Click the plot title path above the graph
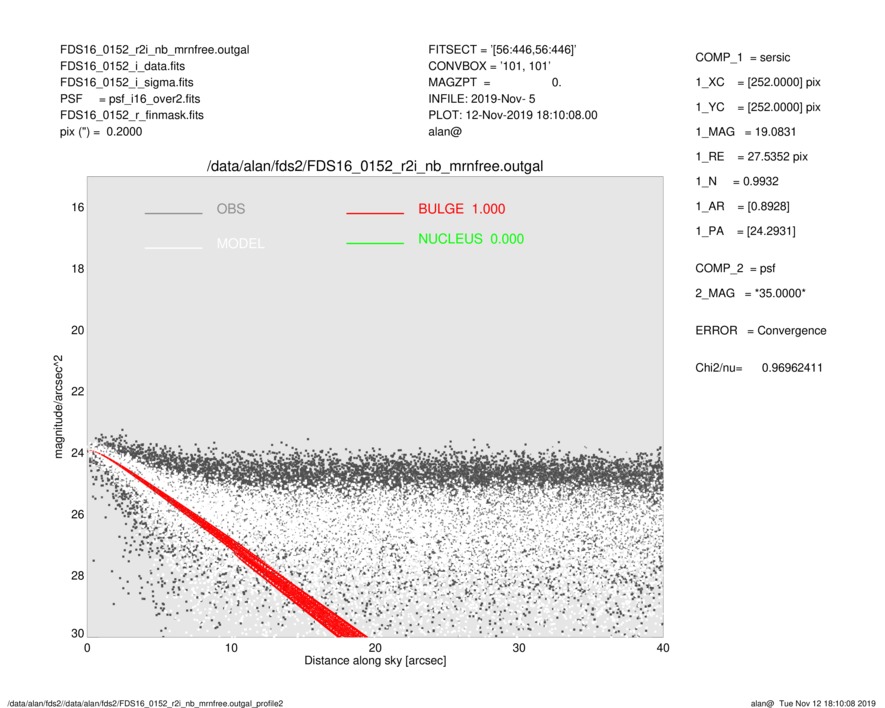The image size is (885, 708). coord(375,167)
